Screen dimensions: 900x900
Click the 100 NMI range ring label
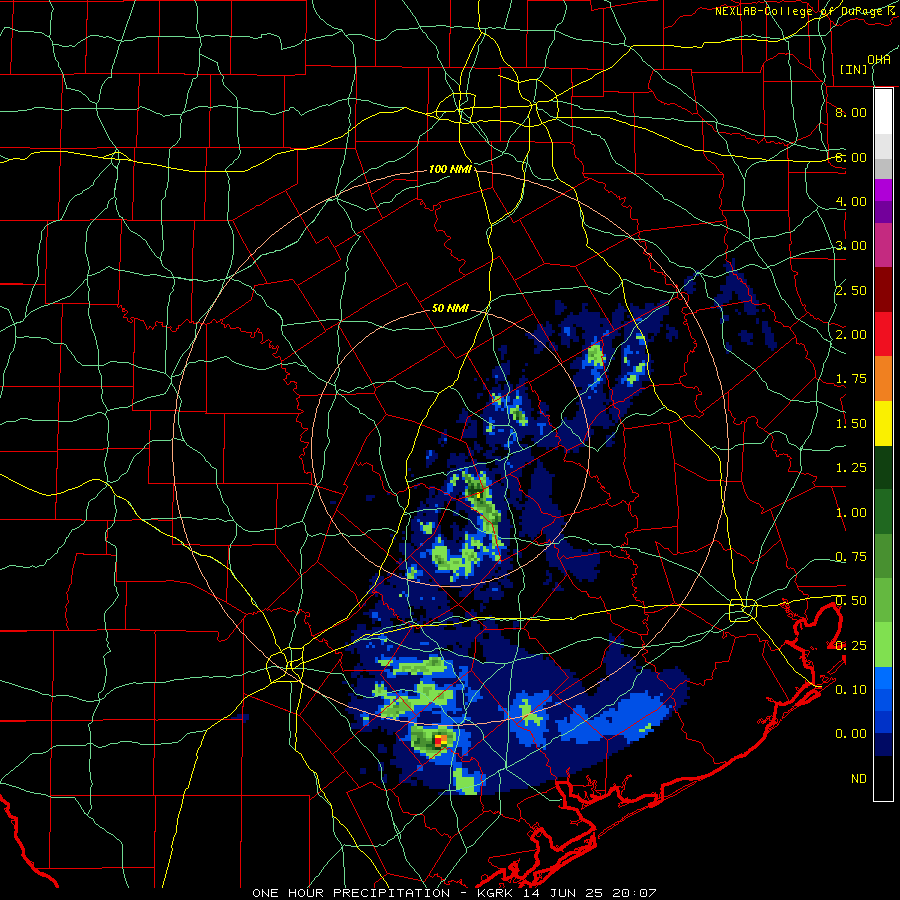click(x=451, y=169)
